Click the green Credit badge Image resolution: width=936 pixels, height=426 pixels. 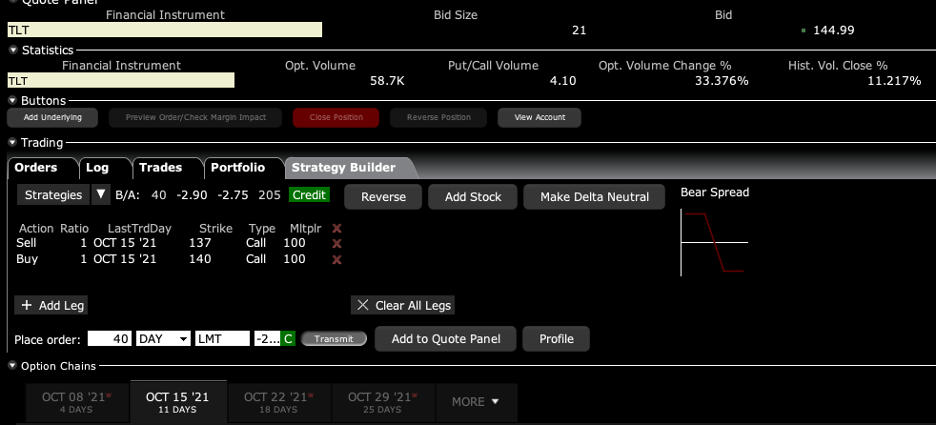click(x=309, y=195)
